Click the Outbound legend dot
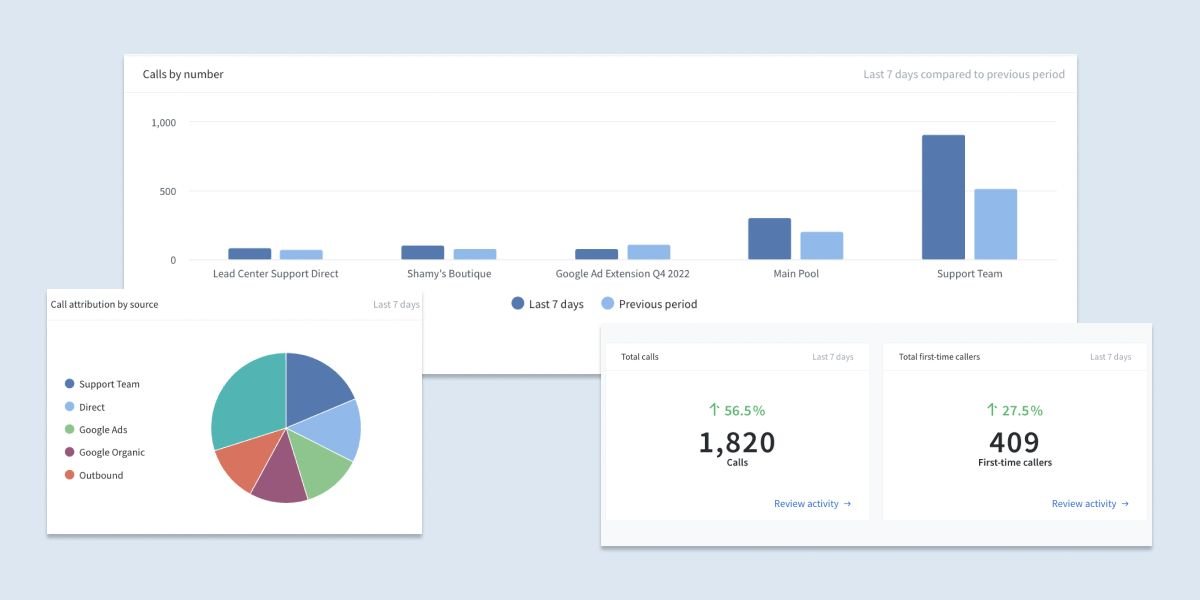Screen dimensions: 1200x600 click(x=68, y=475)
